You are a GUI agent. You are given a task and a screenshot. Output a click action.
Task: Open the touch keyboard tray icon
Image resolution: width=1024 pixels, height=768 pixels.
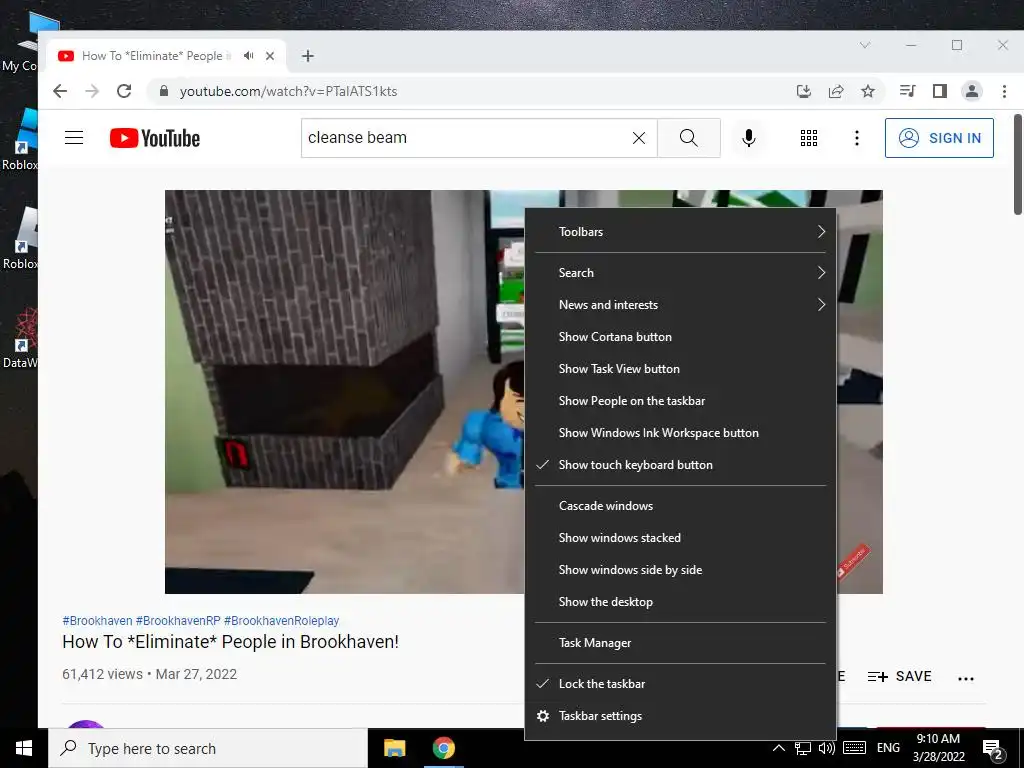pos(854,748)
